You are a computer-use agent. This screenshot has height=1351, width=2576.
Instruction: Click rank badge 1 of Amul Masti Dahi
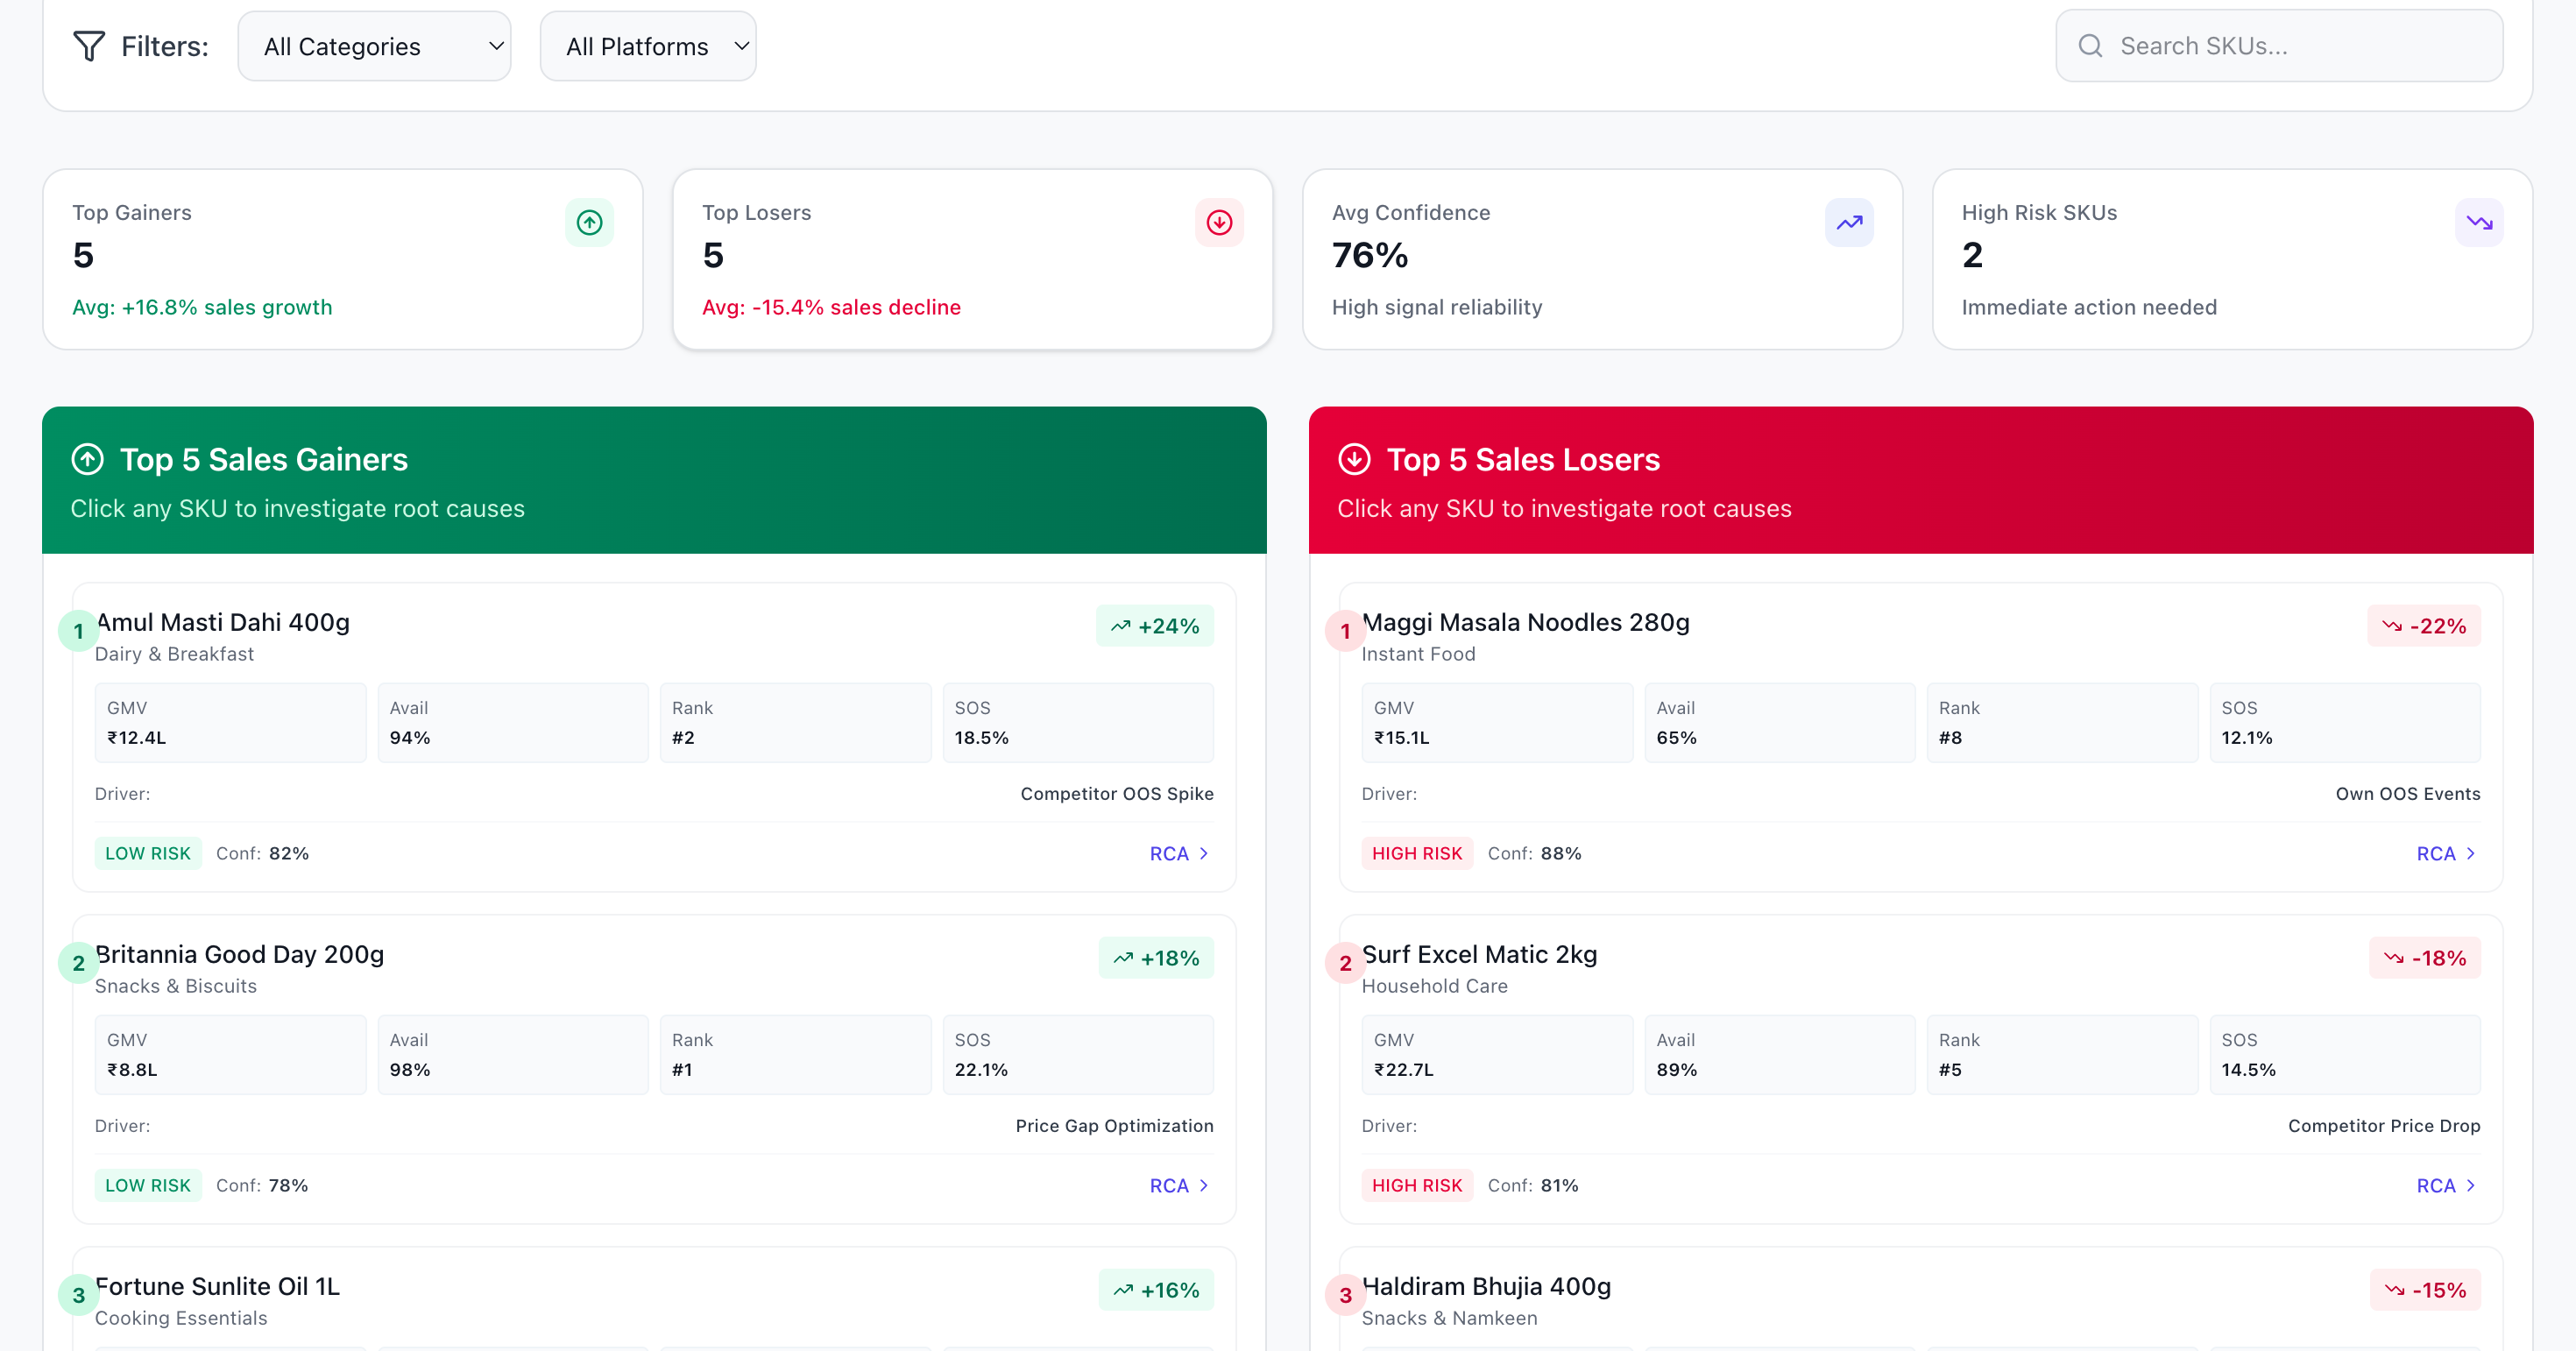coord(79,631)
